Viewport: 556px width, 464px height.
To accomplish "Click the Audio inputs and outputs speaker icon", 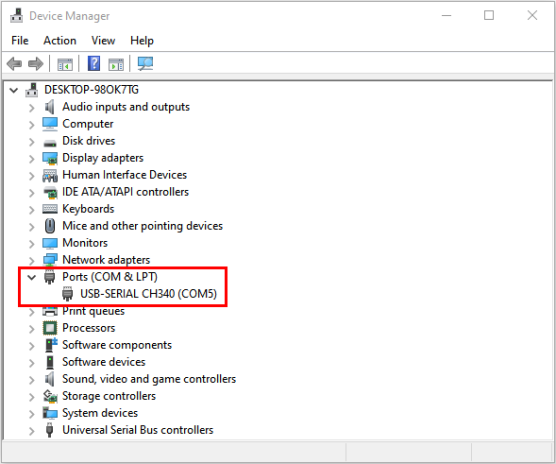I will (50, 107).
